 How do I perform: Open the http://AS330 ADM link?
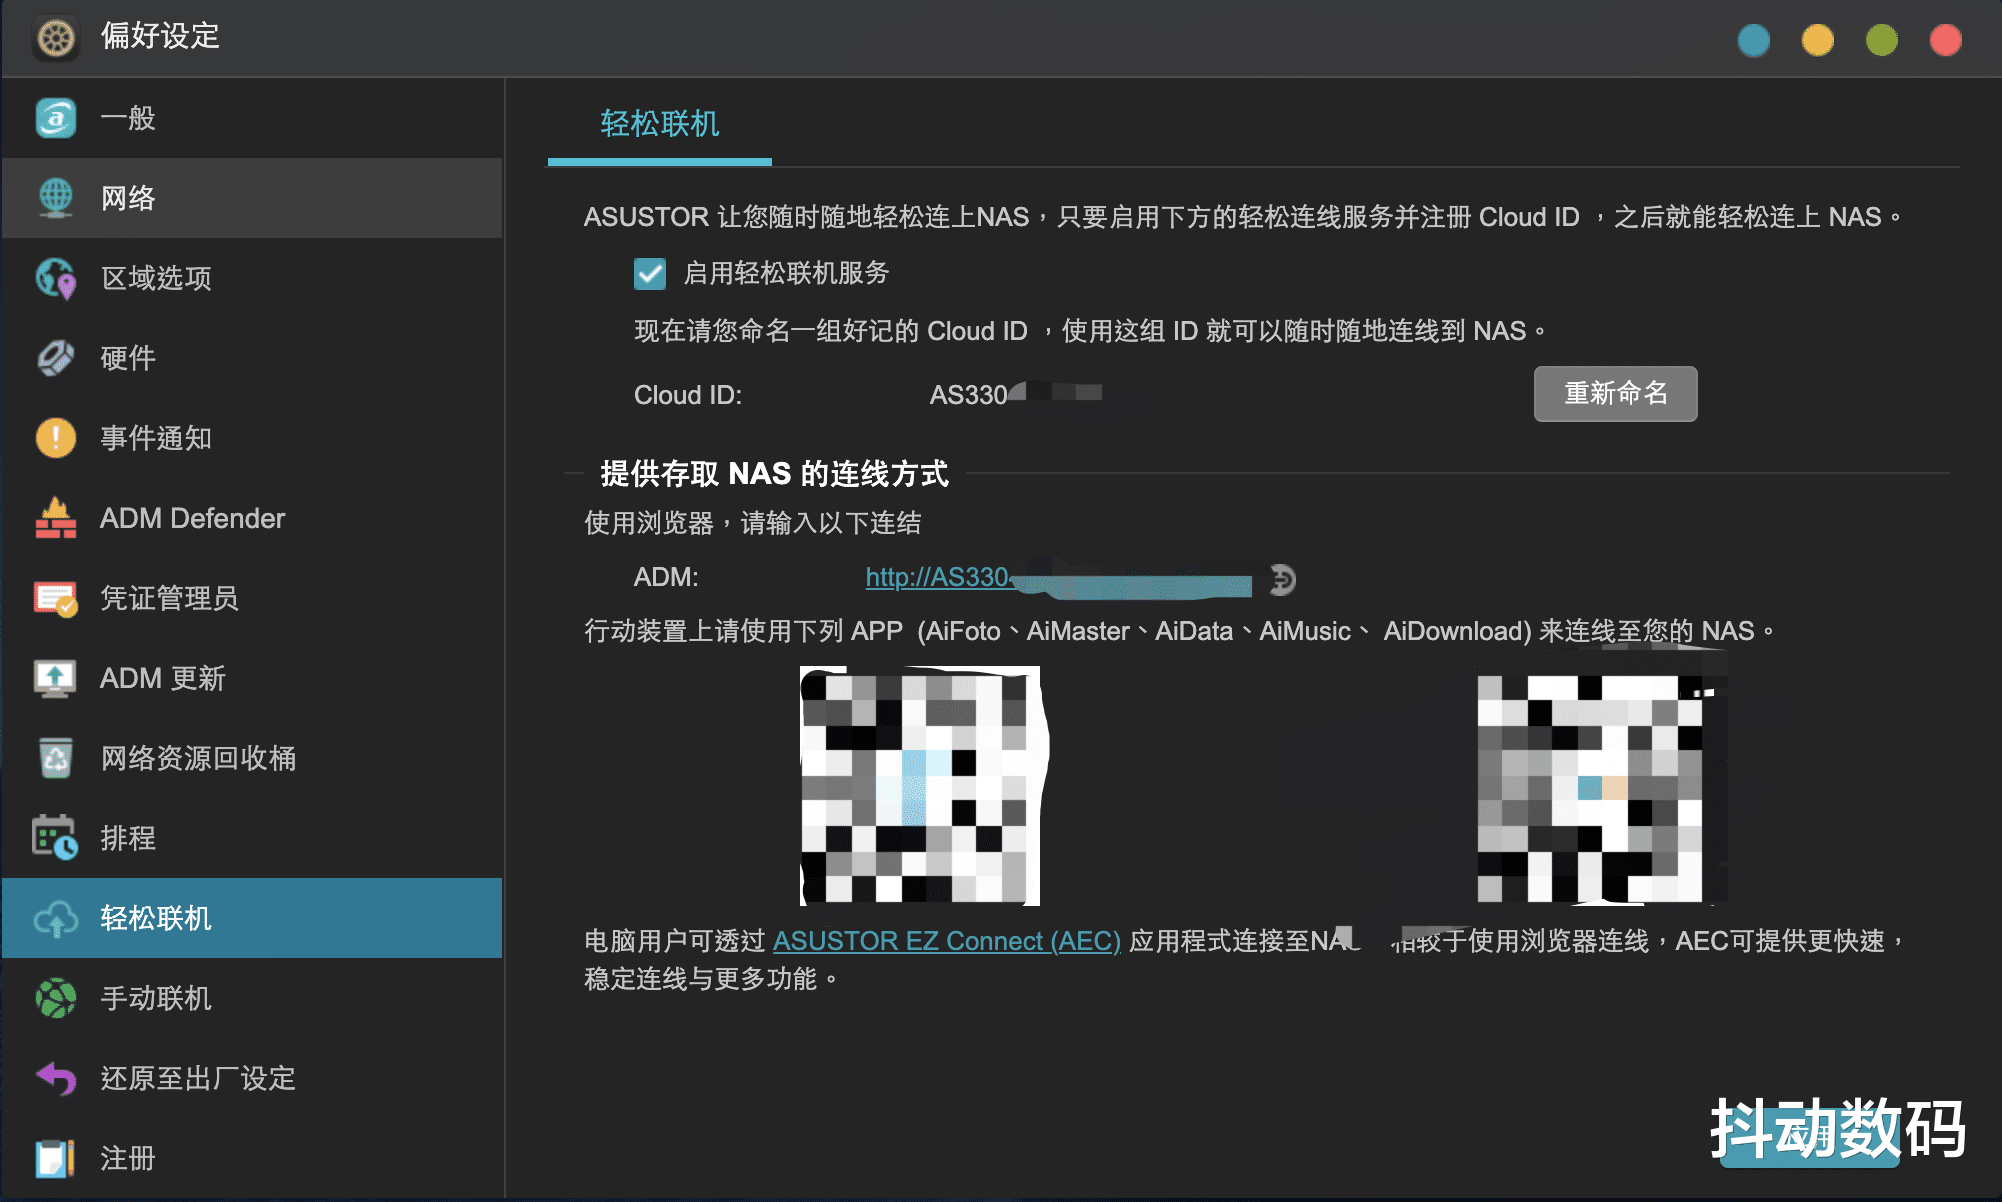pos(1058,578)
